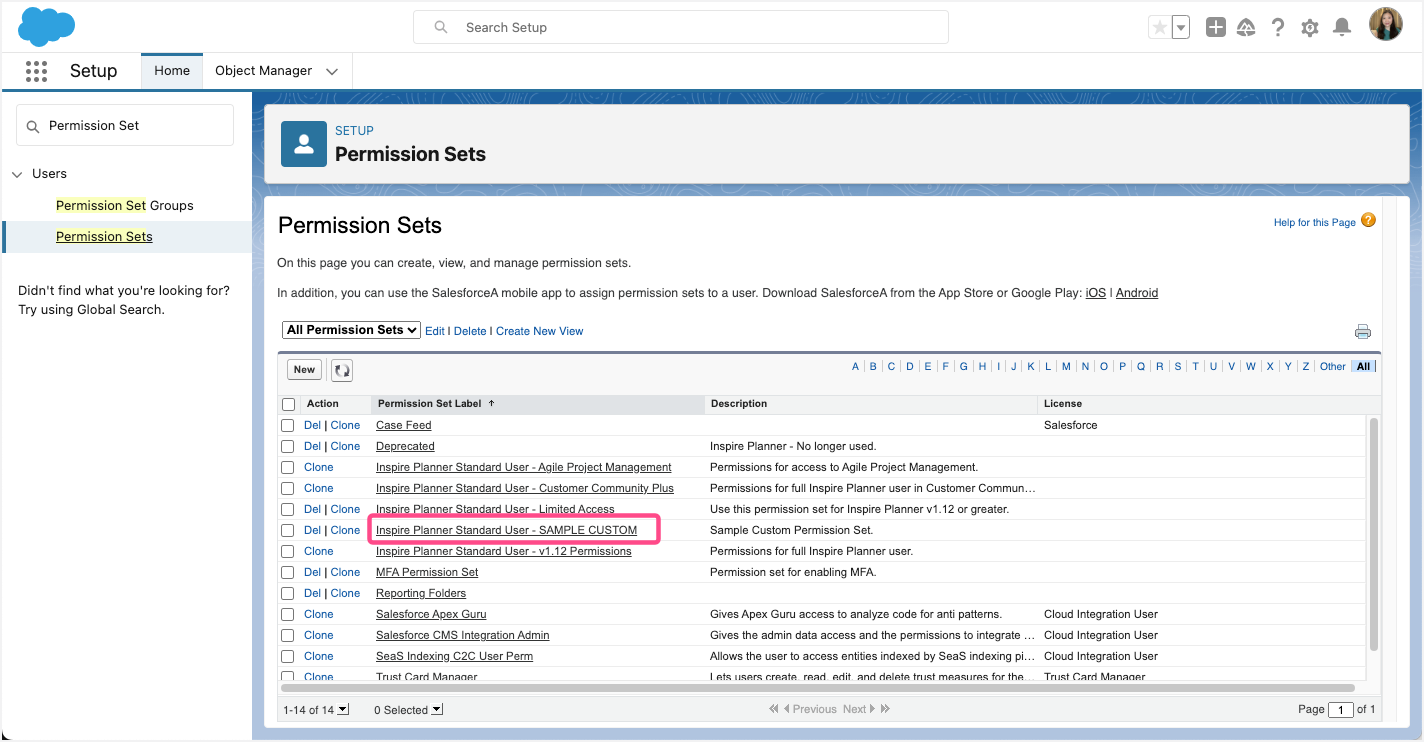Open the Setup gear menu
Image resolution: width=1424 pixels, height=742 pixels.
(1310, 28)
